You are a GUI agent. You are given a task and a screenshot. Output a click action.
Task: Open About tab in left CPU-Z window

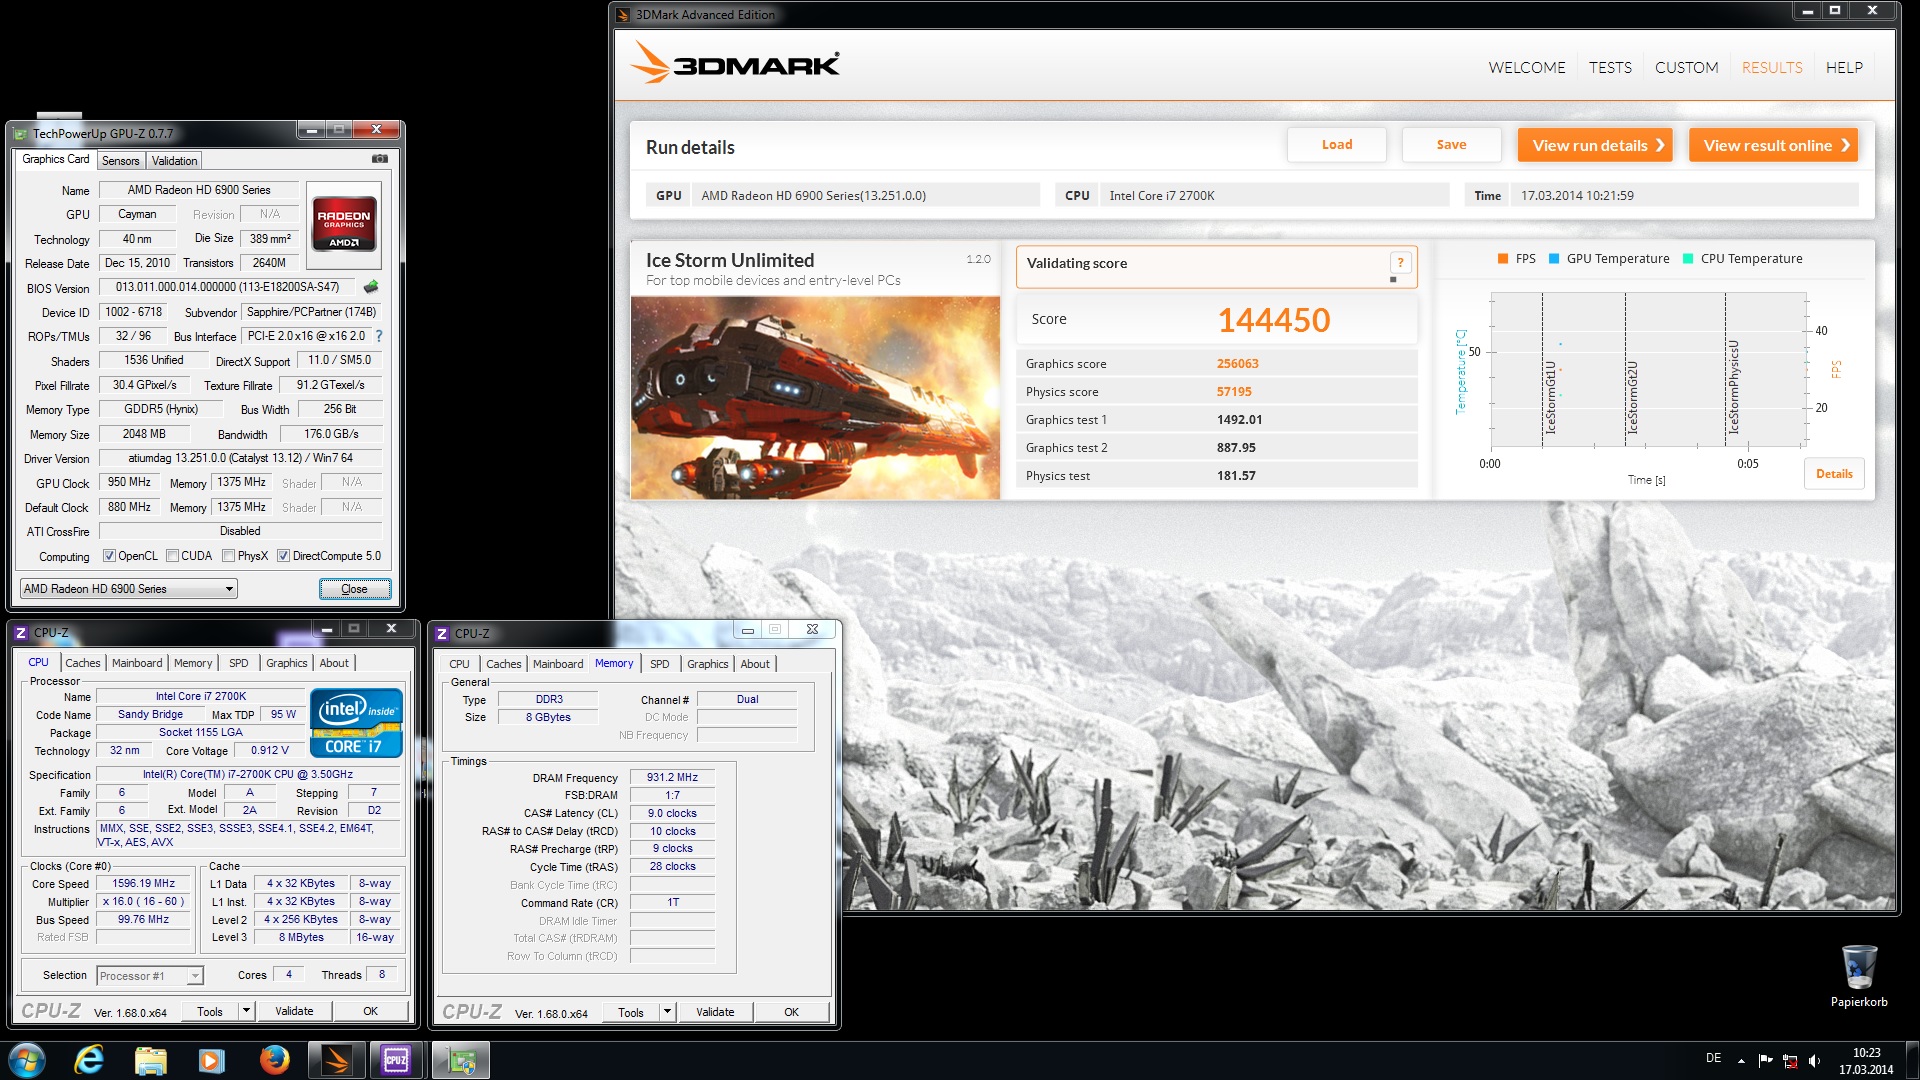tap(334, 662)
